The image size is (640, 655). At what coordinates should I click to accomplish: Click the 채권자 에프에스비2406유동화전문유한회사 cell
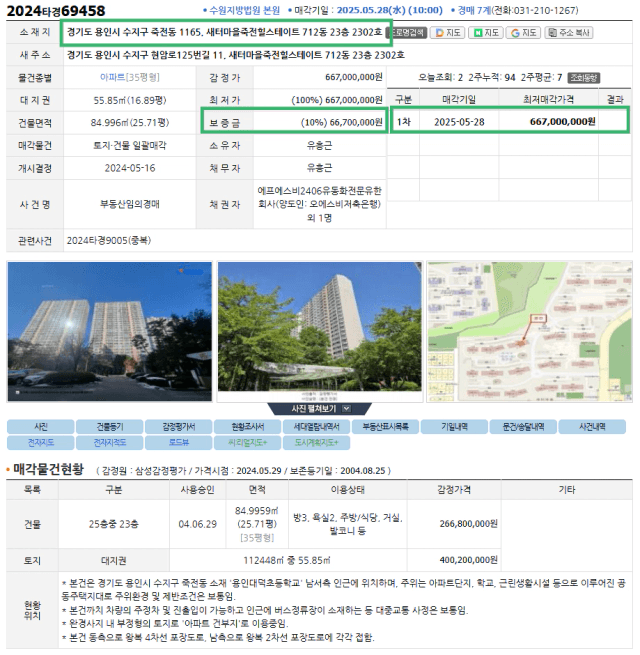click(320, 204)
